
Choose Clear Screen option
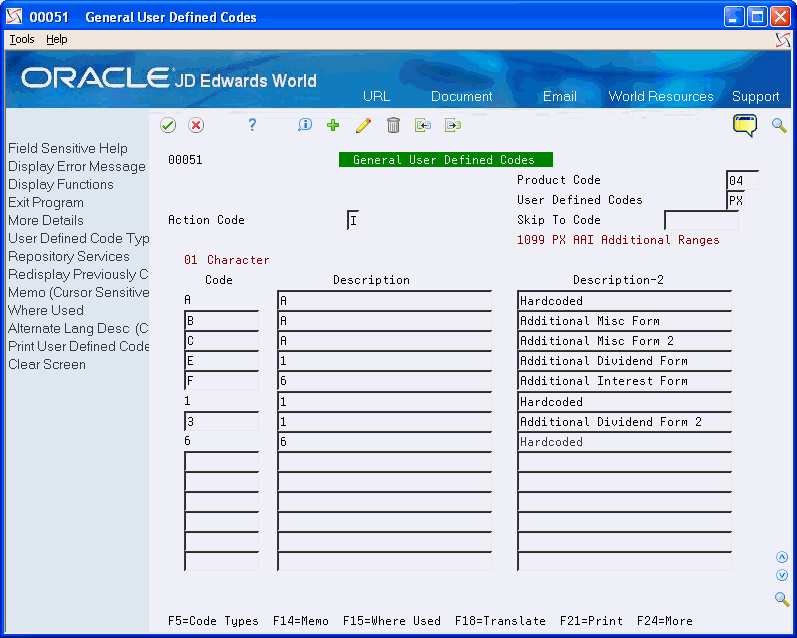click(x=47, y=364)
